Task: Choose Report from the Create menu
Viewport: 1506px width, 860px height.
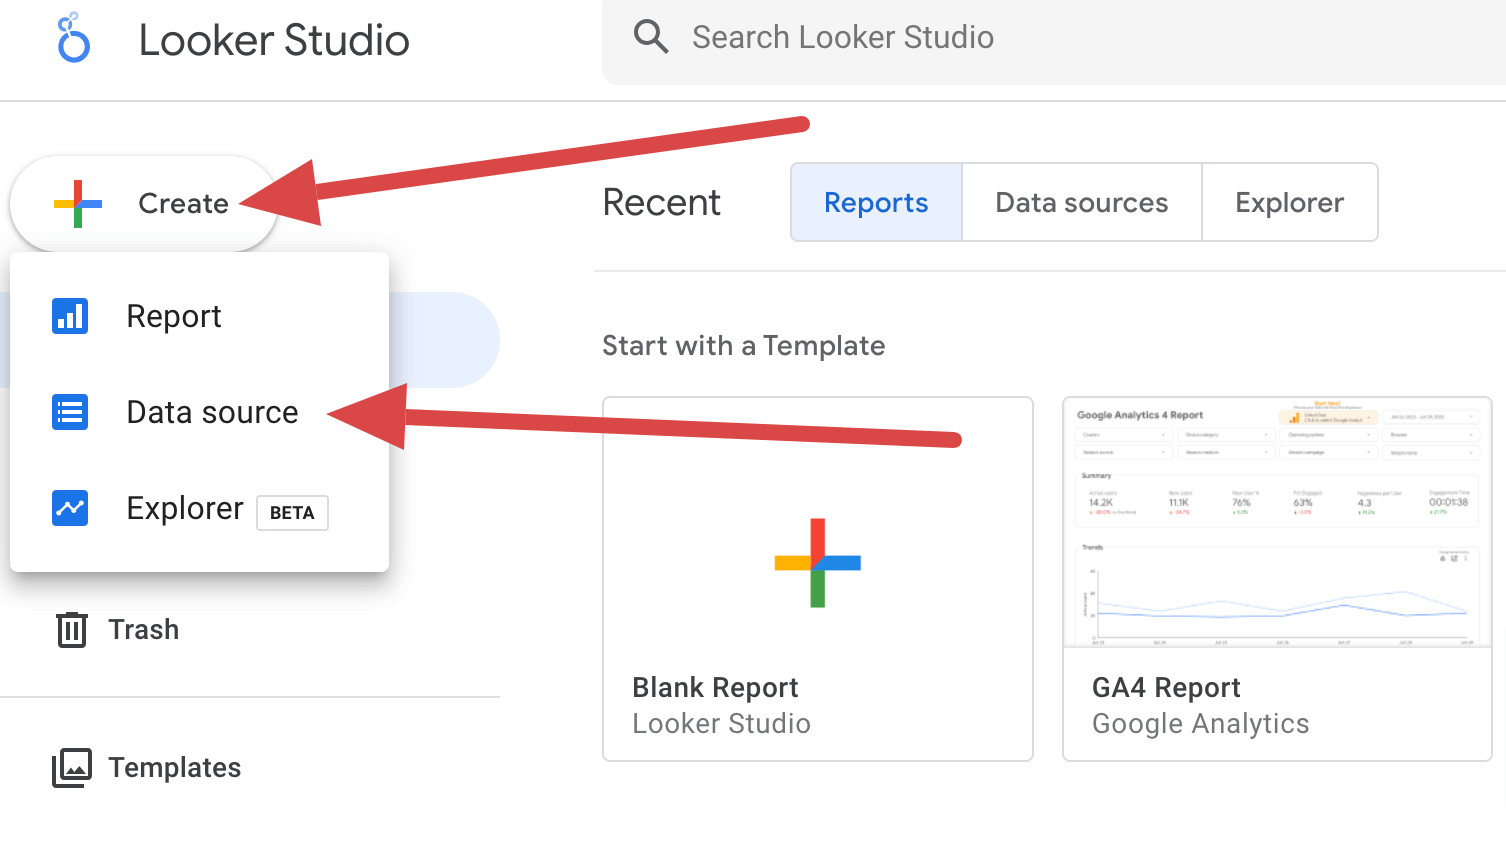Action: coord(199,316)
